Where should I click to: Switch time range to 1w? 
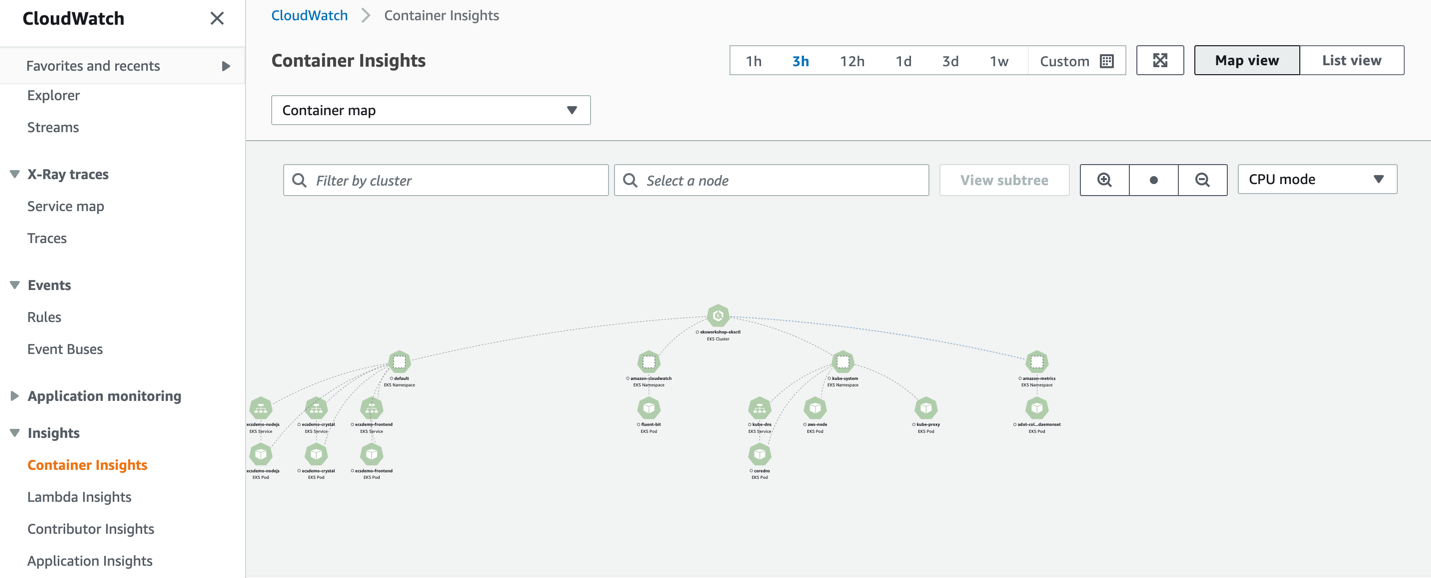(x=999, y=61)
